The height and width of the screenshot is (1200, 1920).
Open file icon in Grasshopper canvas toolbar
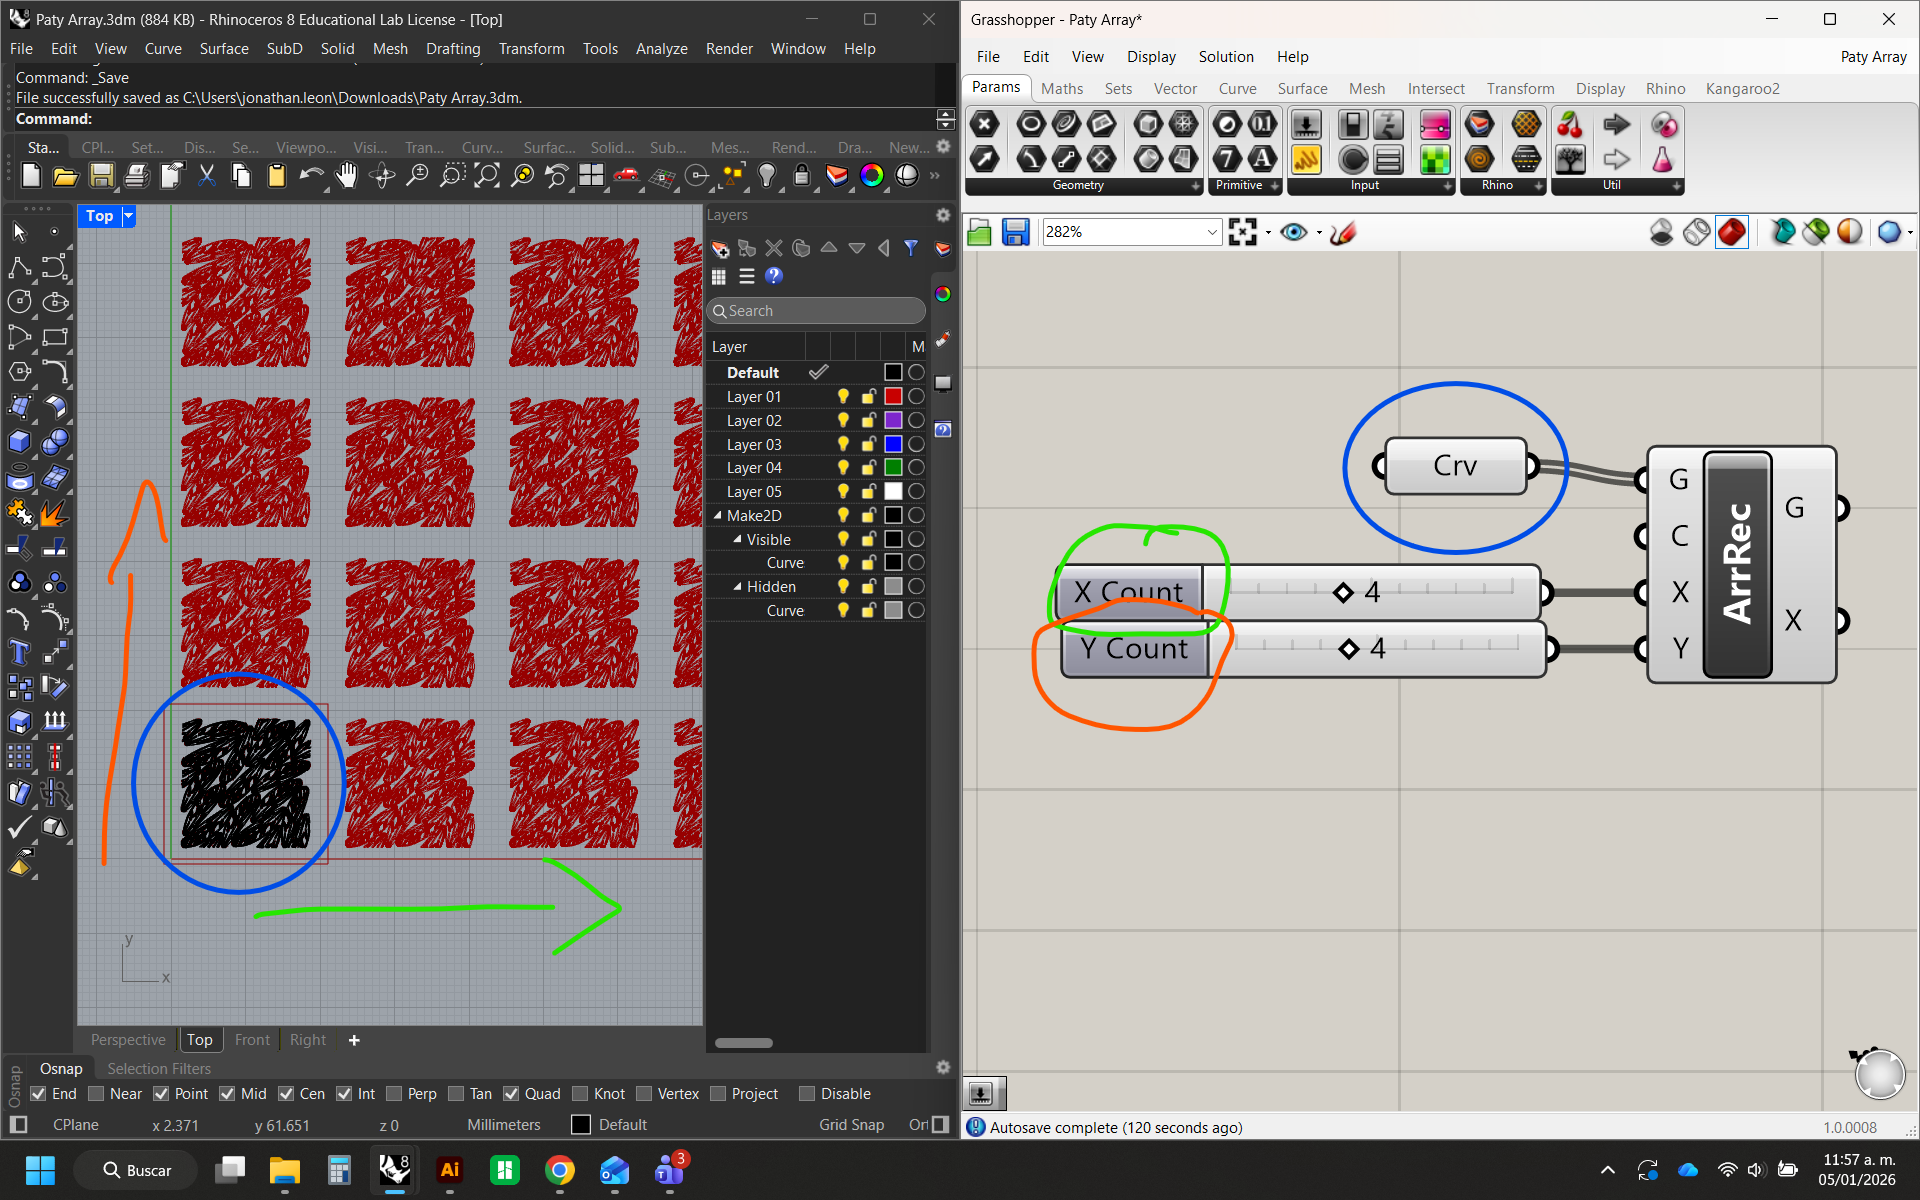(x=980, y=232)
